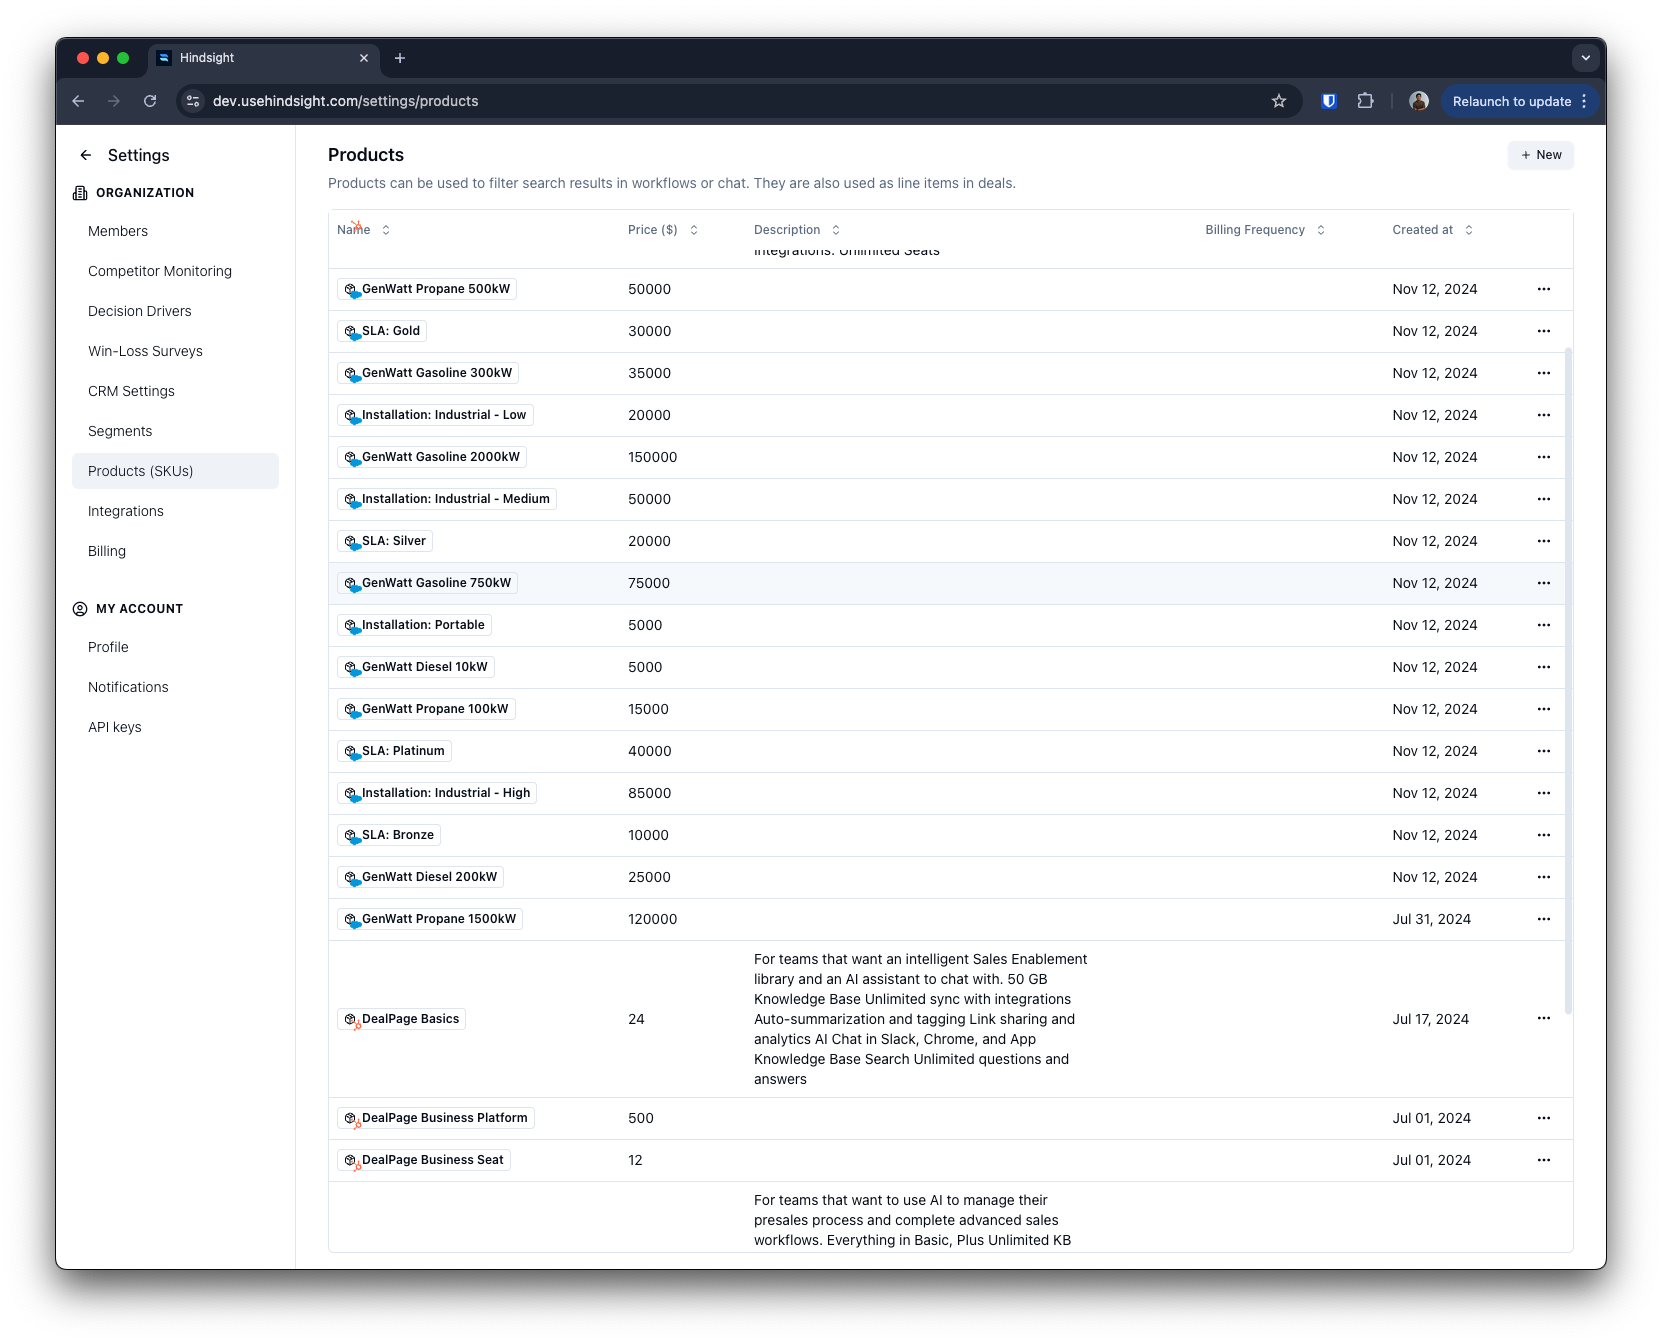Open more options for DealPage Business Platform row
This screenshot has width=1662, height=1343.
click(1544, 1118)
